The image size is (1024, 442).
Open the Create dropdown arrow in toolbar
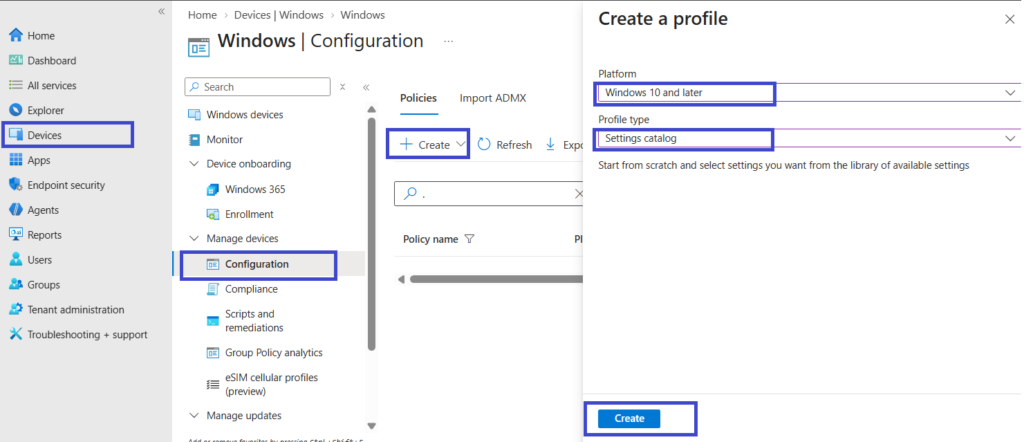pyautogui.click(x=461, y=144)
